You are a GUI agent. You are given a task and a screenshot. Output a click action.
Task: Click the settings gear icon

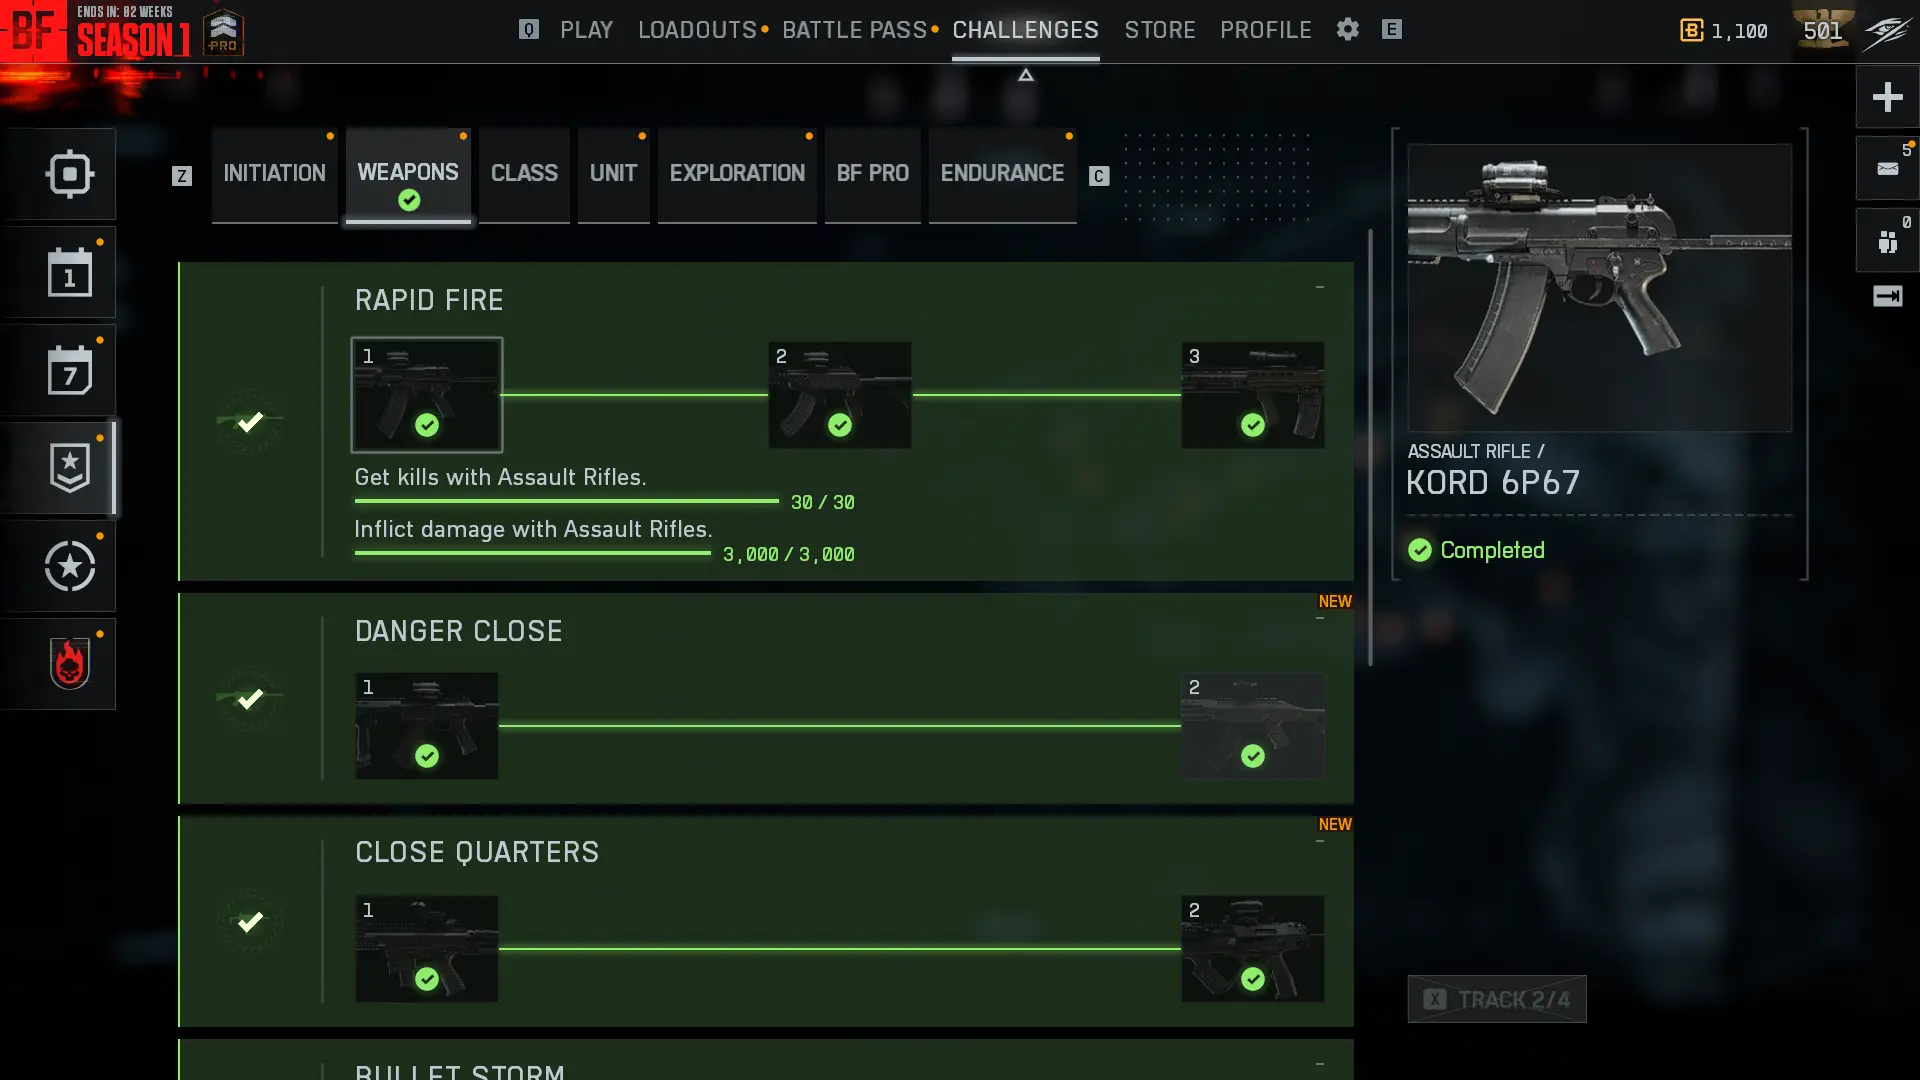pos(1348,30)
